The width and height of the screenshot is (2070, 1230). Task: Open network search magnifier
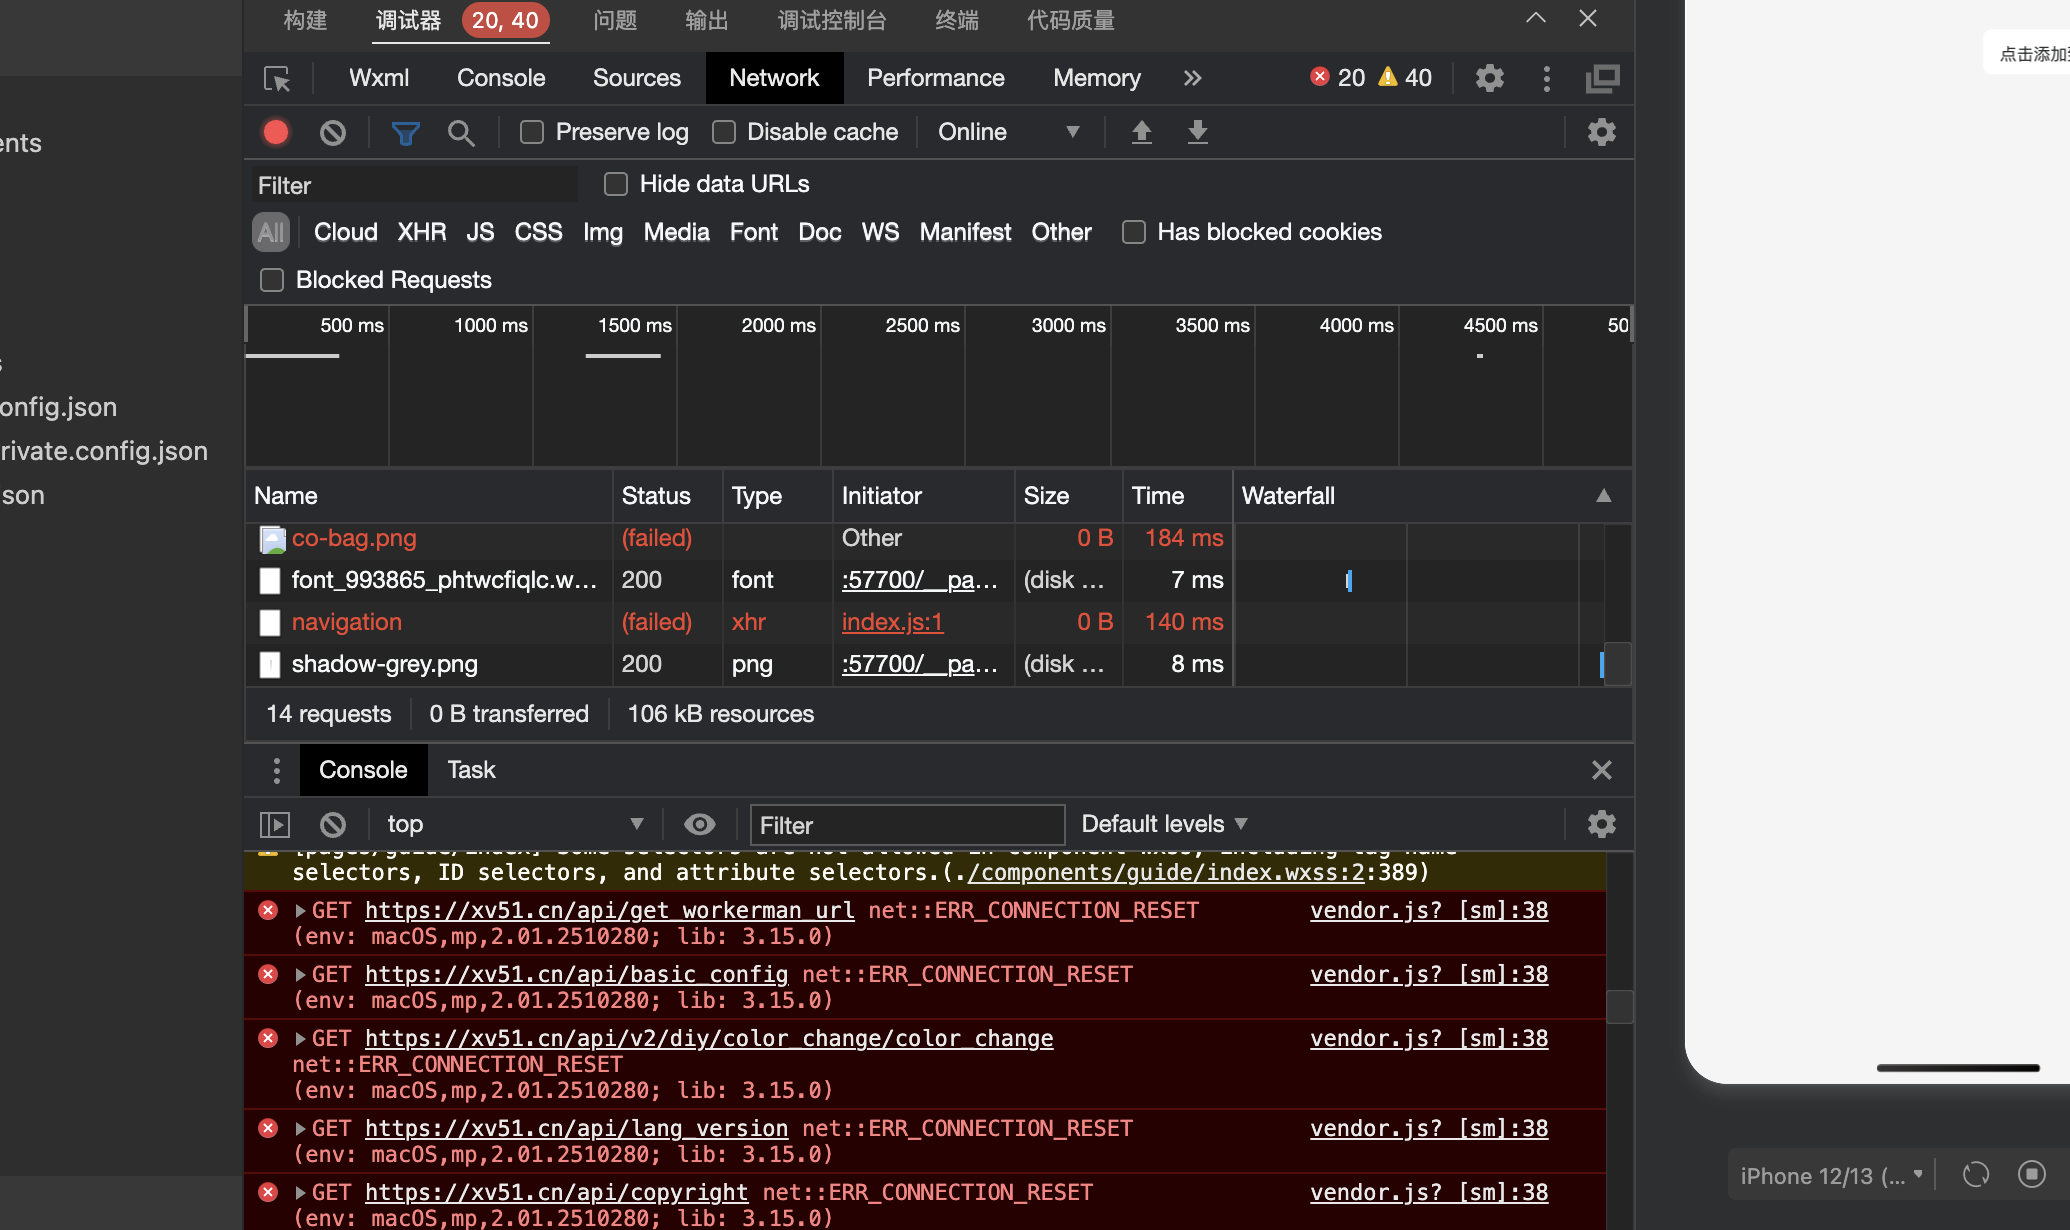tap(461, 132)
